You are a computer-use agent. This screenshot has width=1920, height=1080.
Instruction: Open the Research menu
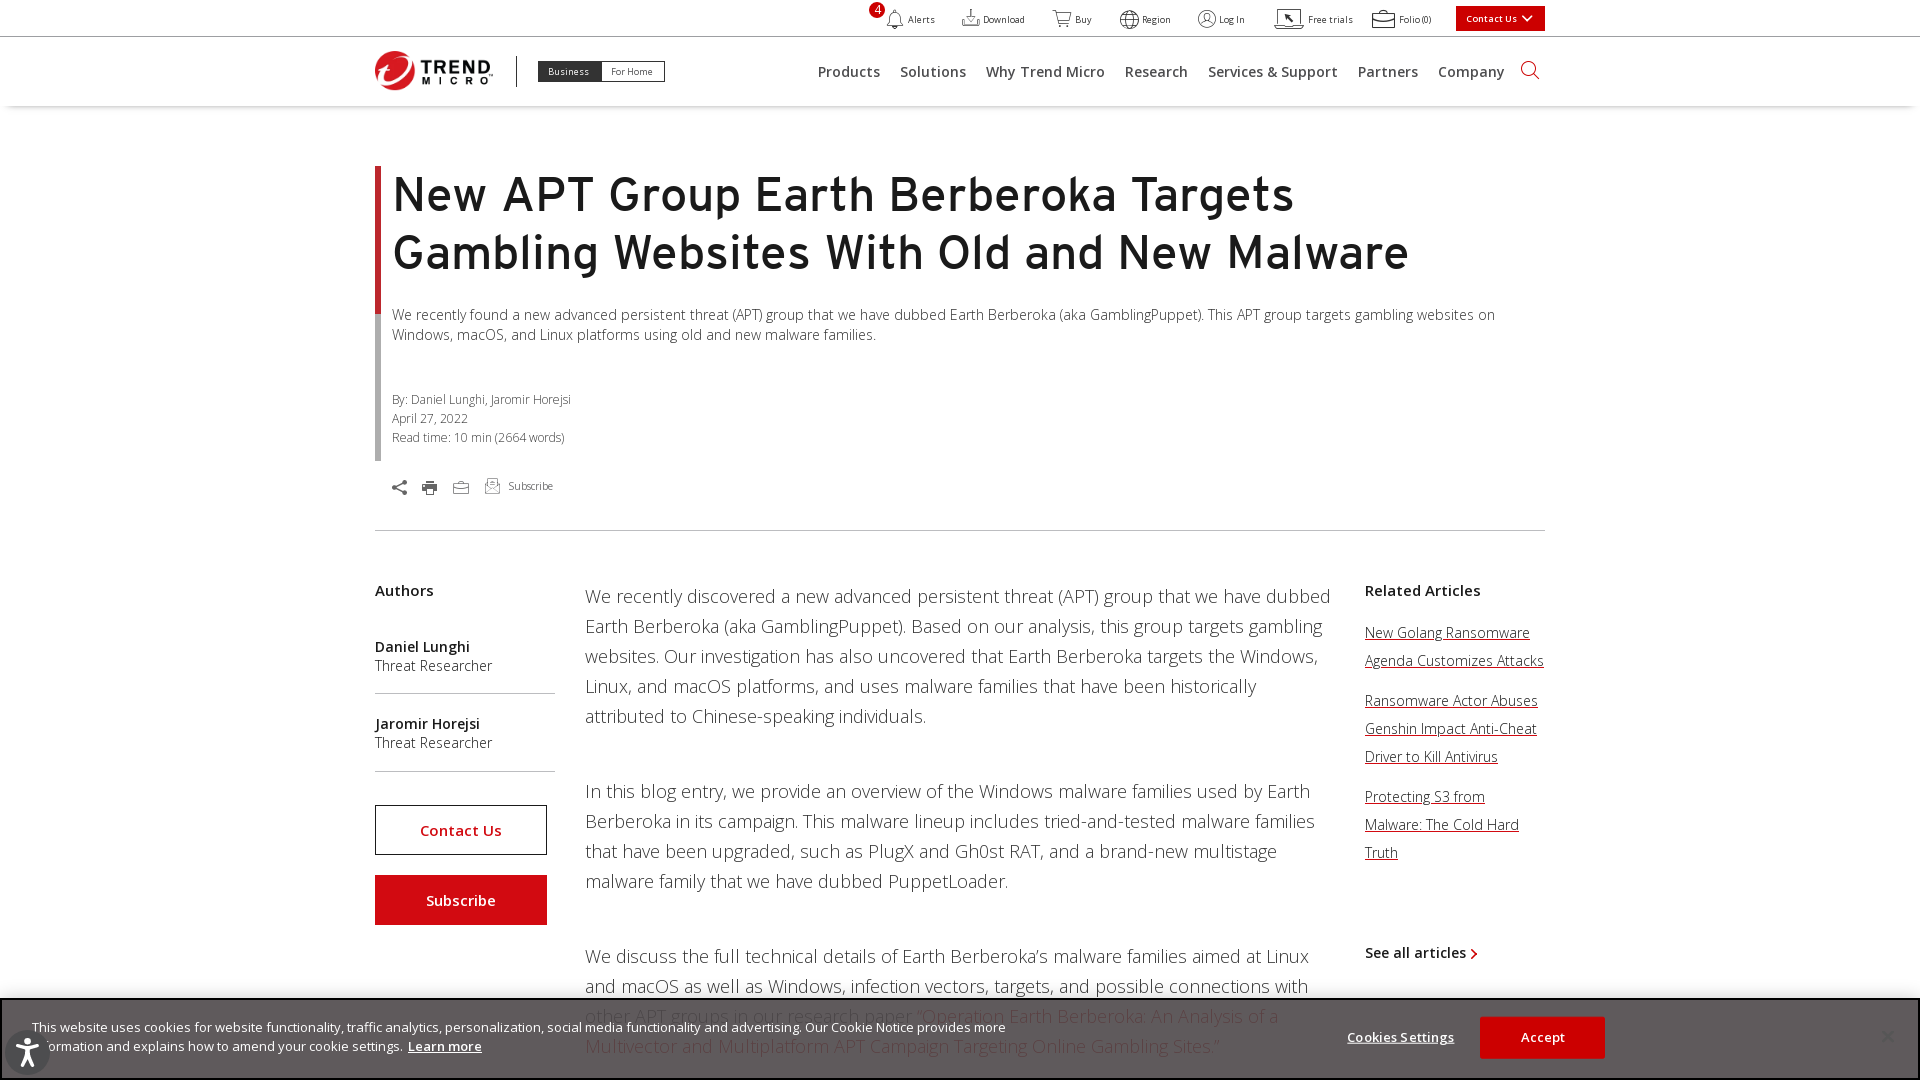tap(1156, 72)
